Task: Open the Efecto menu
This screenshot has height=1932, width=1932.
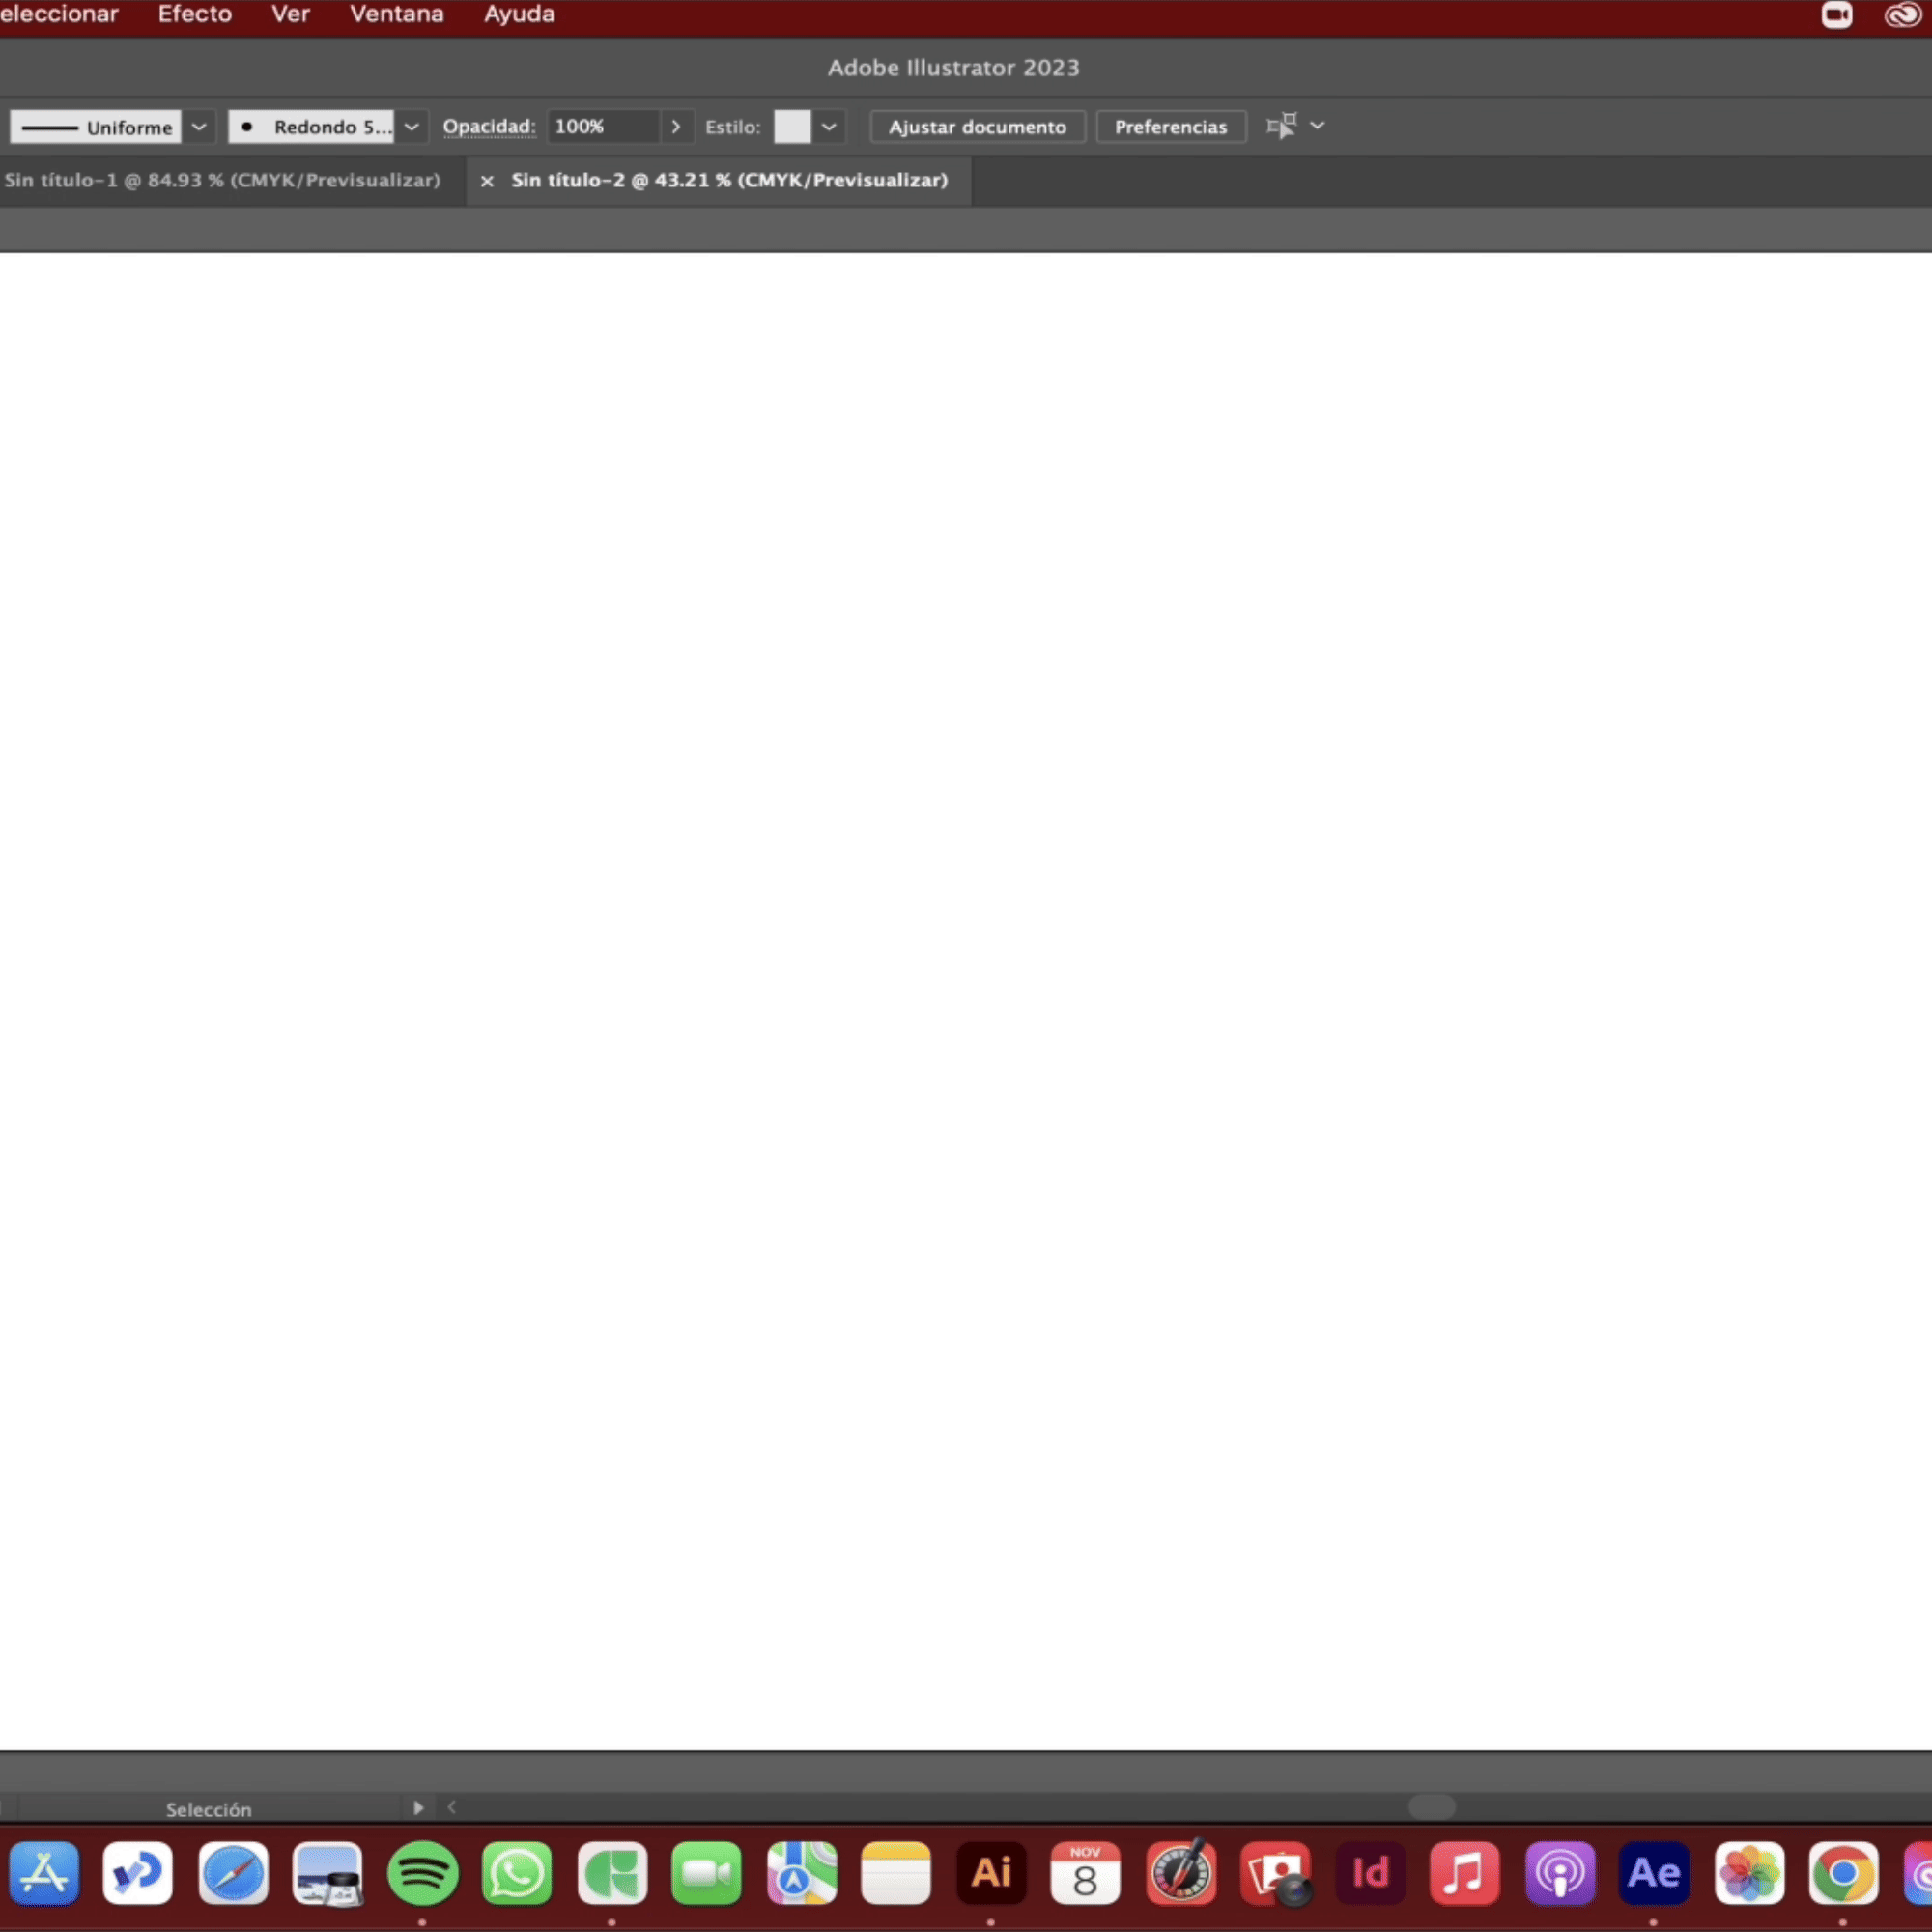Action: pyautogui.click(x=195, y=15)
